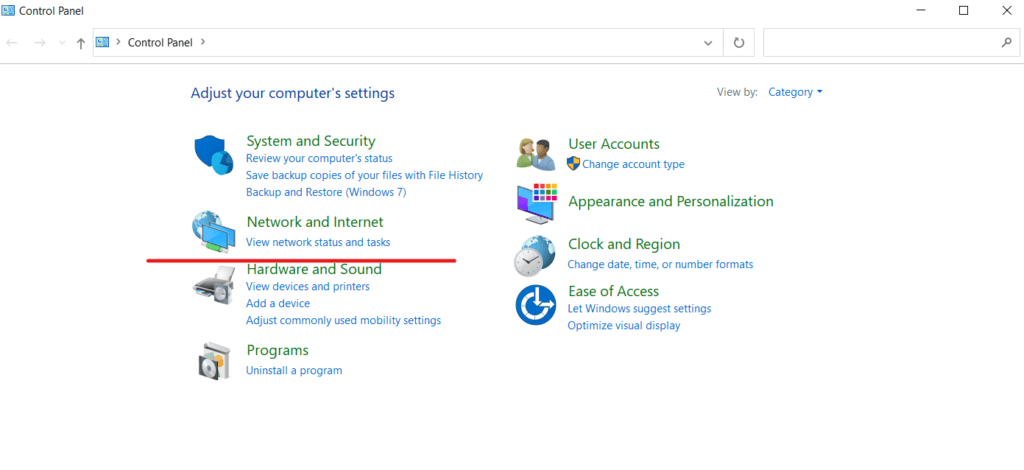This screenshot has width=1024, height=470.
Task: Open the Clock and Region clock icon
Action: [534, 255]
